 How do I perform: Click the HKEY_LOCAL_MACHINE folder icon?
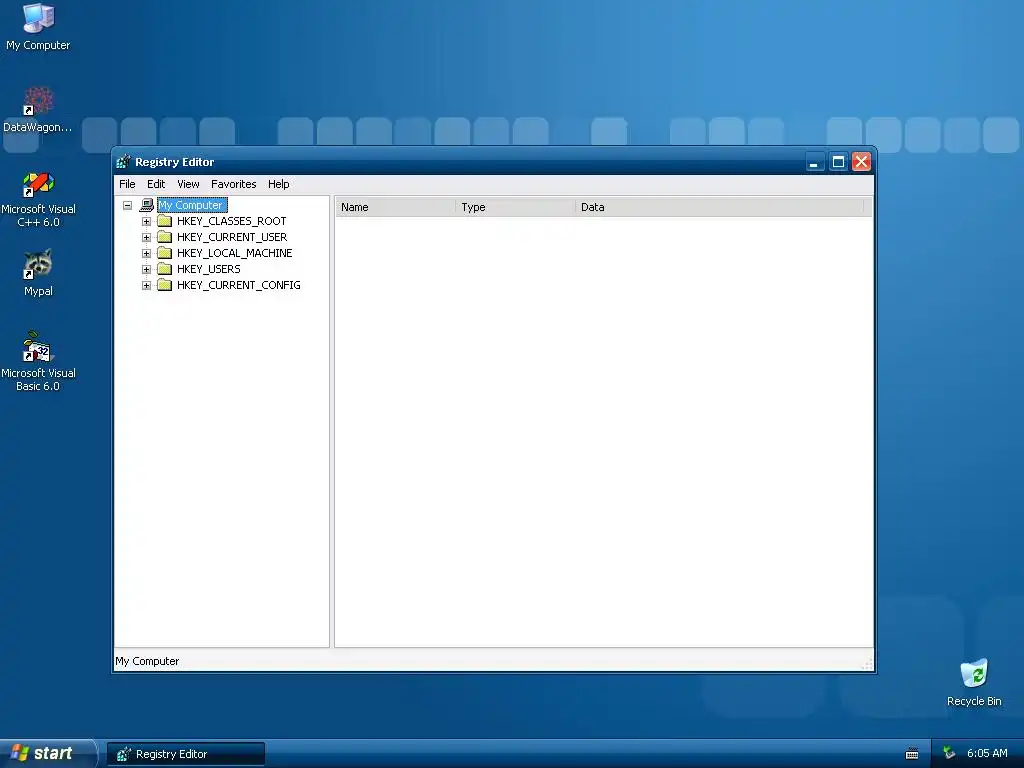[x=165, y=253]
